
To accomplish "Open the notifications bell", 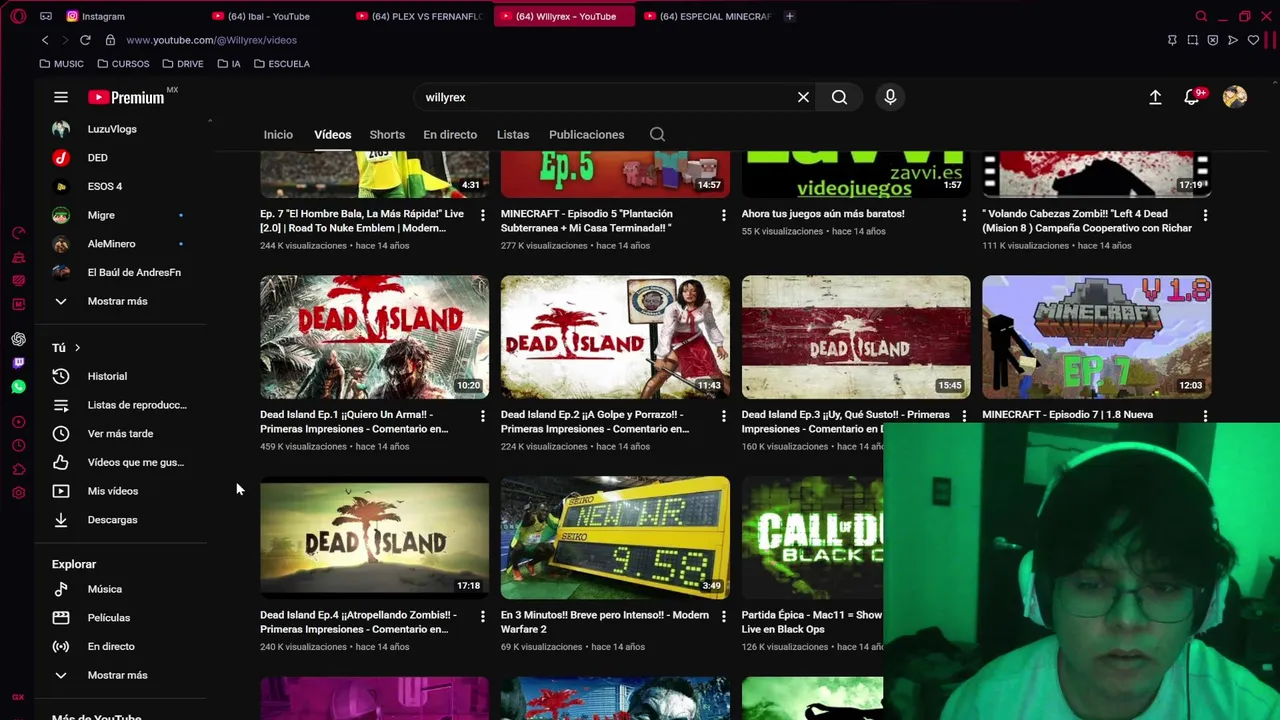I will tap(1192, 97).
